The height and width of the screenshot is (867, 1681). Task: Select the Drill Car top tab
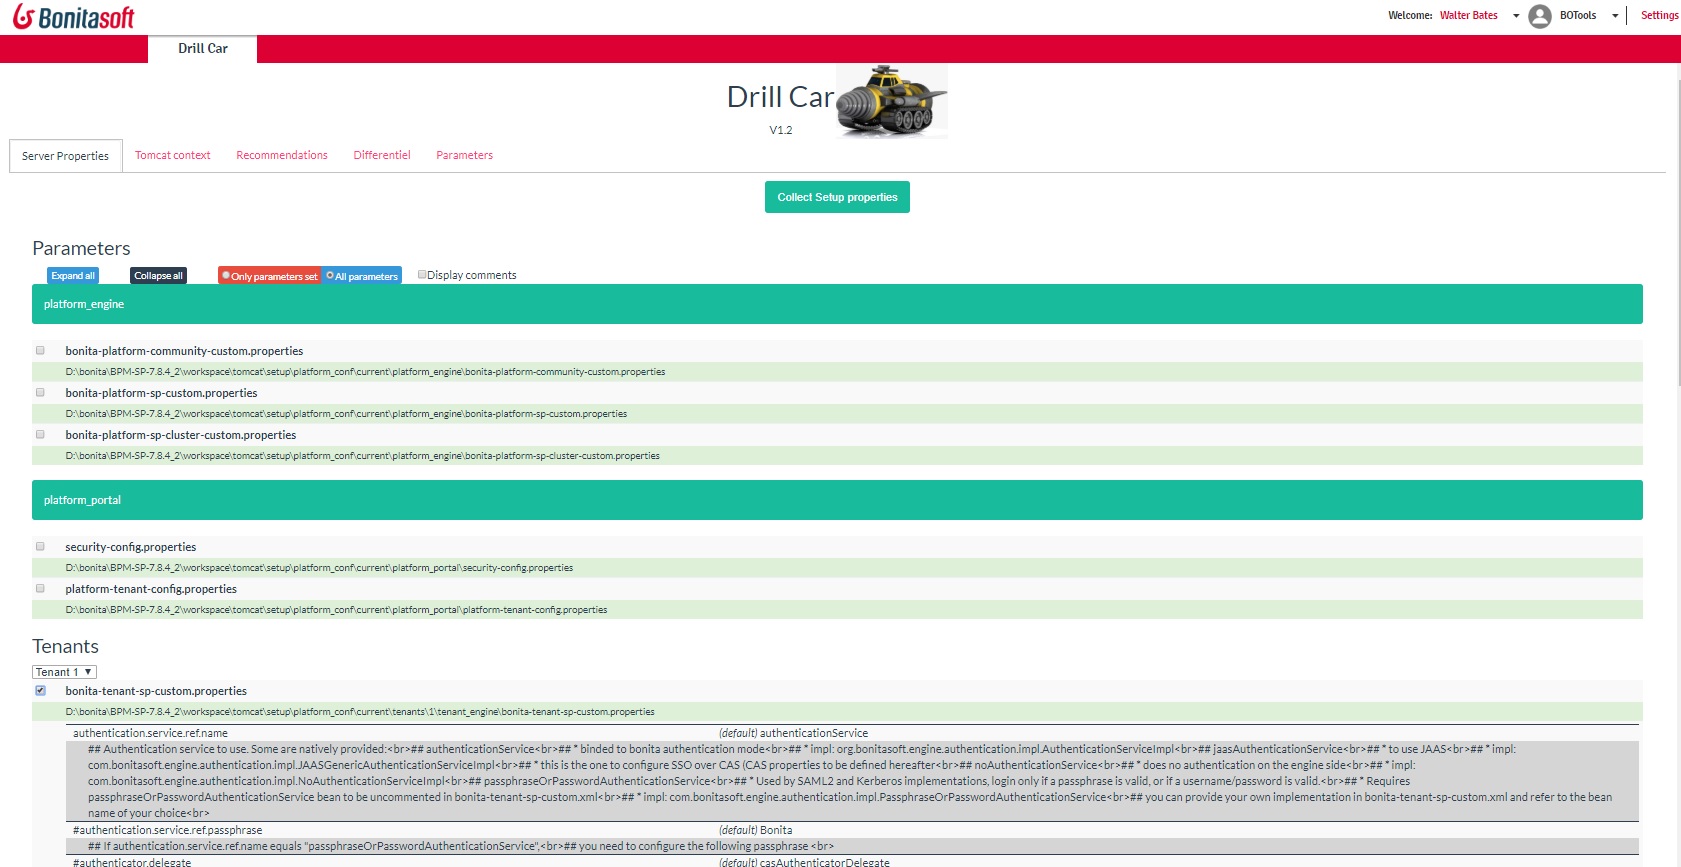pyautogui.click(x=203, y=49)
